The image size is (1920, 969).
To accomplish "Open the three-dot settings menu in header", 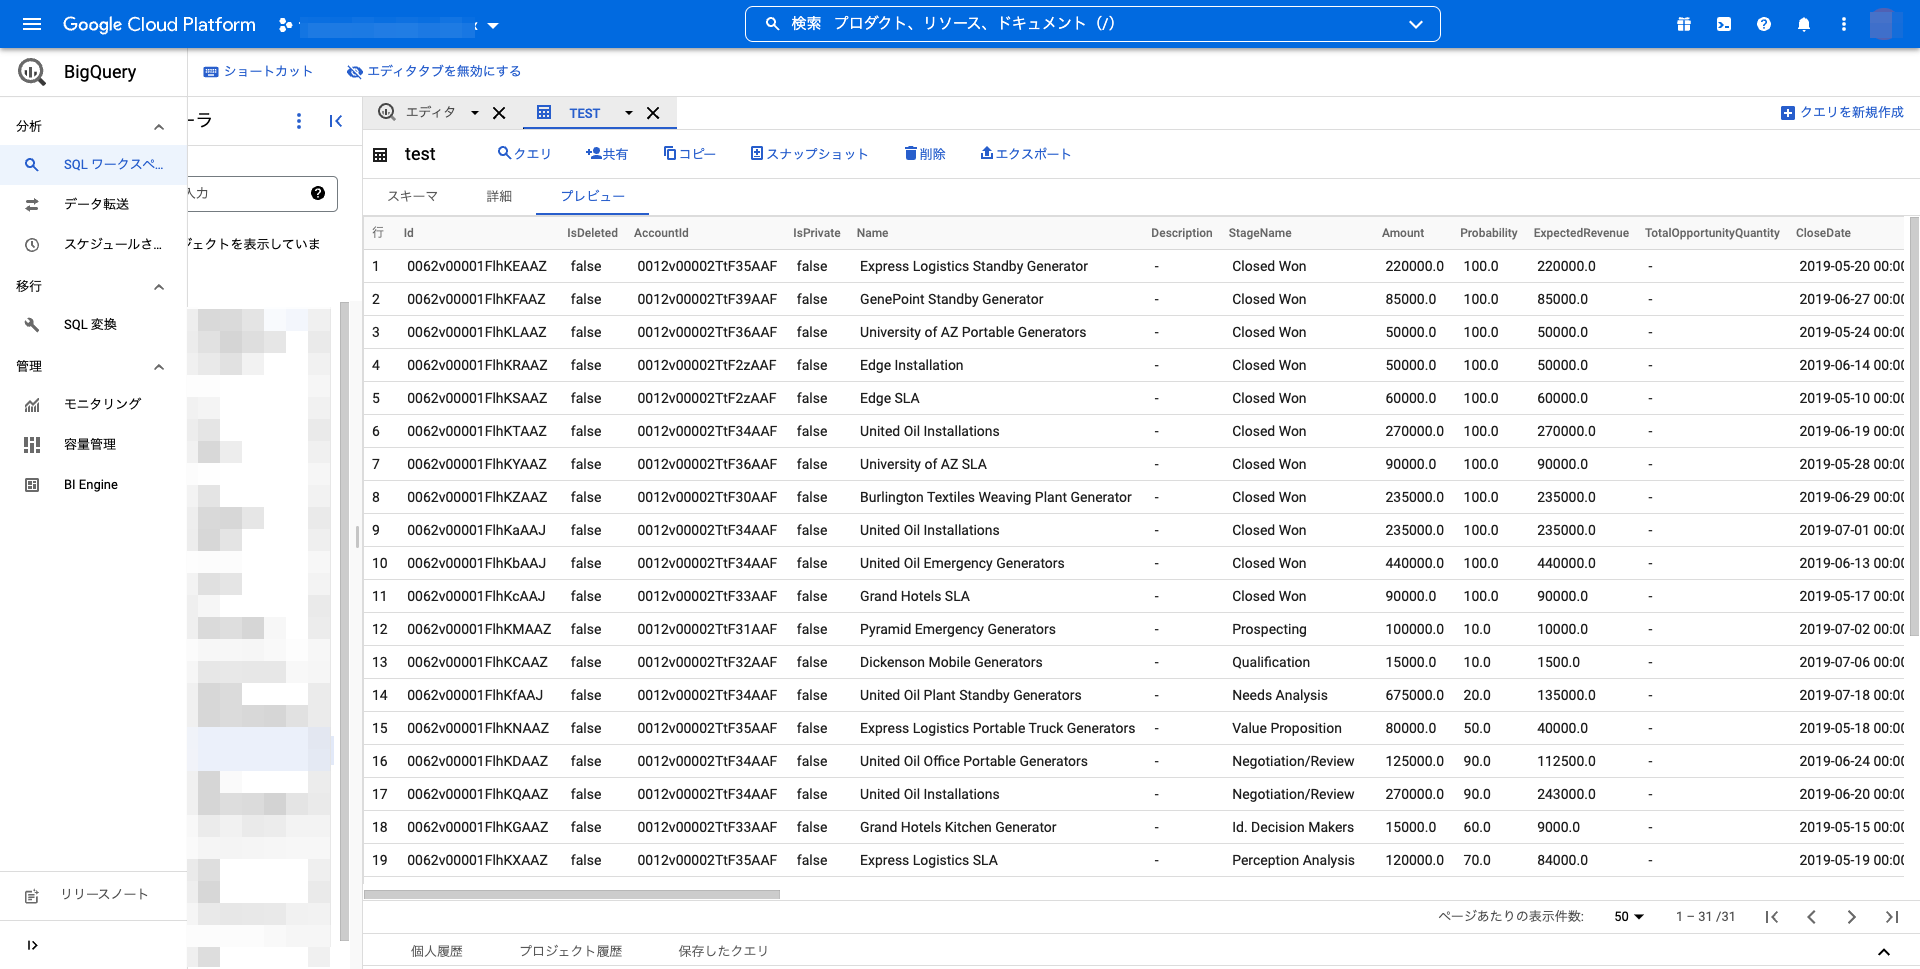I will pos(1844,24).
